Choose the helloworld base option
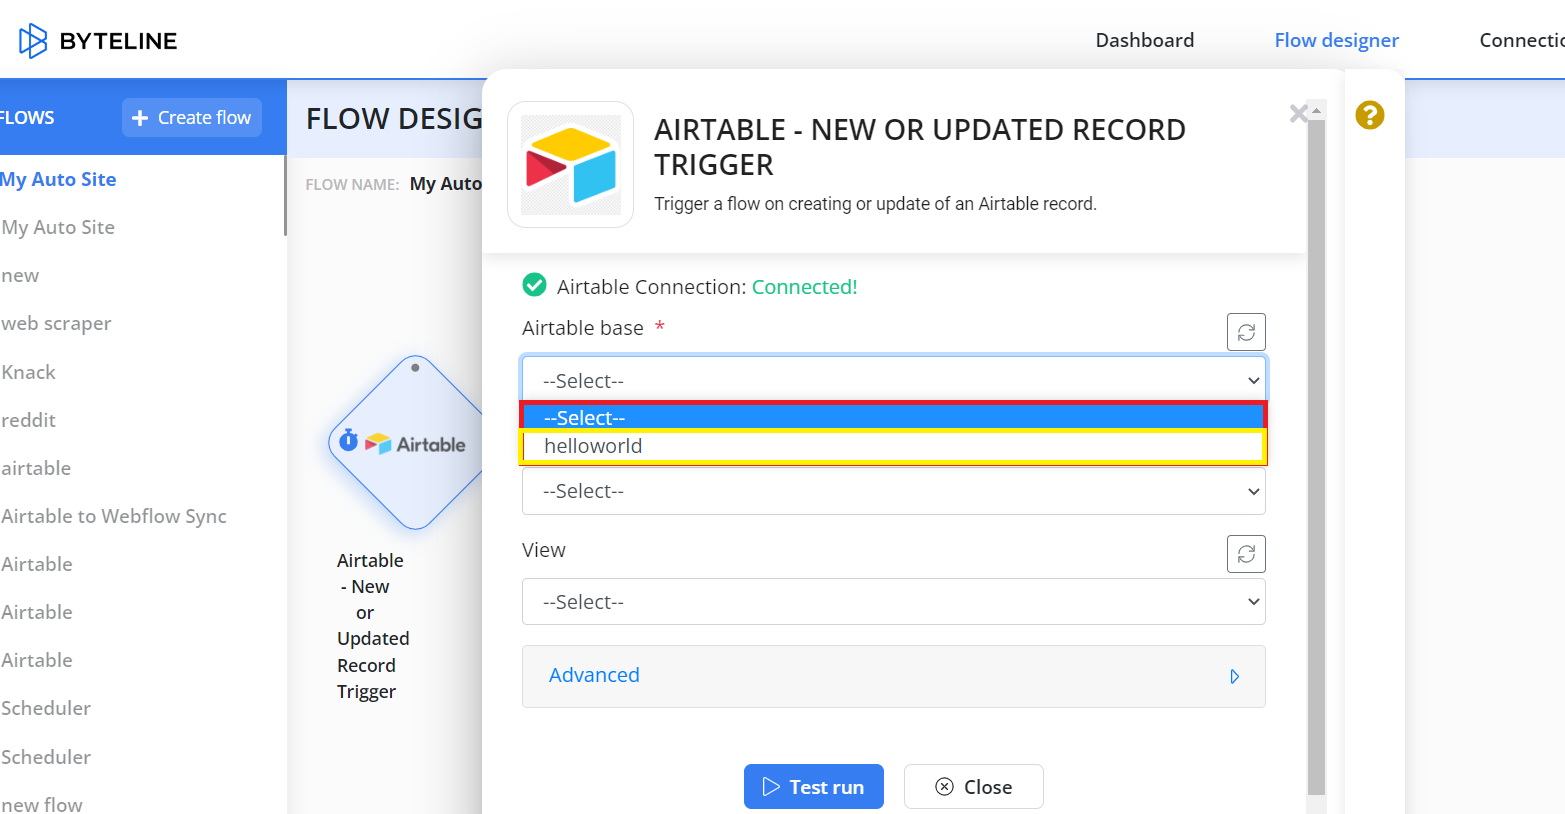This screenshot has width=1565, height=814. 894,447
